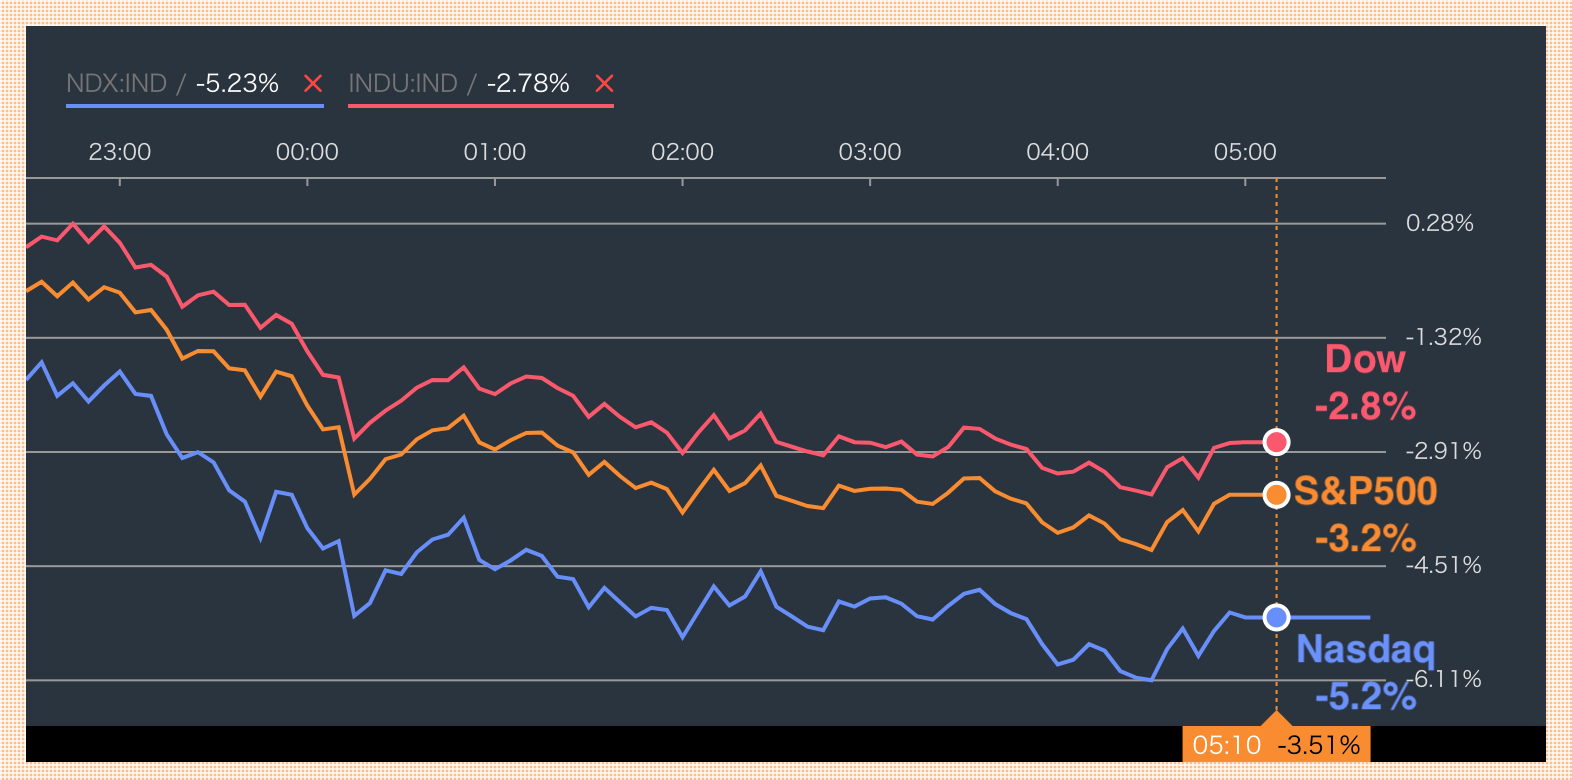This screenshot has height=780, width=1572.
Task: Click the -6.11% y-axis label
Action: coord(1446,679)
